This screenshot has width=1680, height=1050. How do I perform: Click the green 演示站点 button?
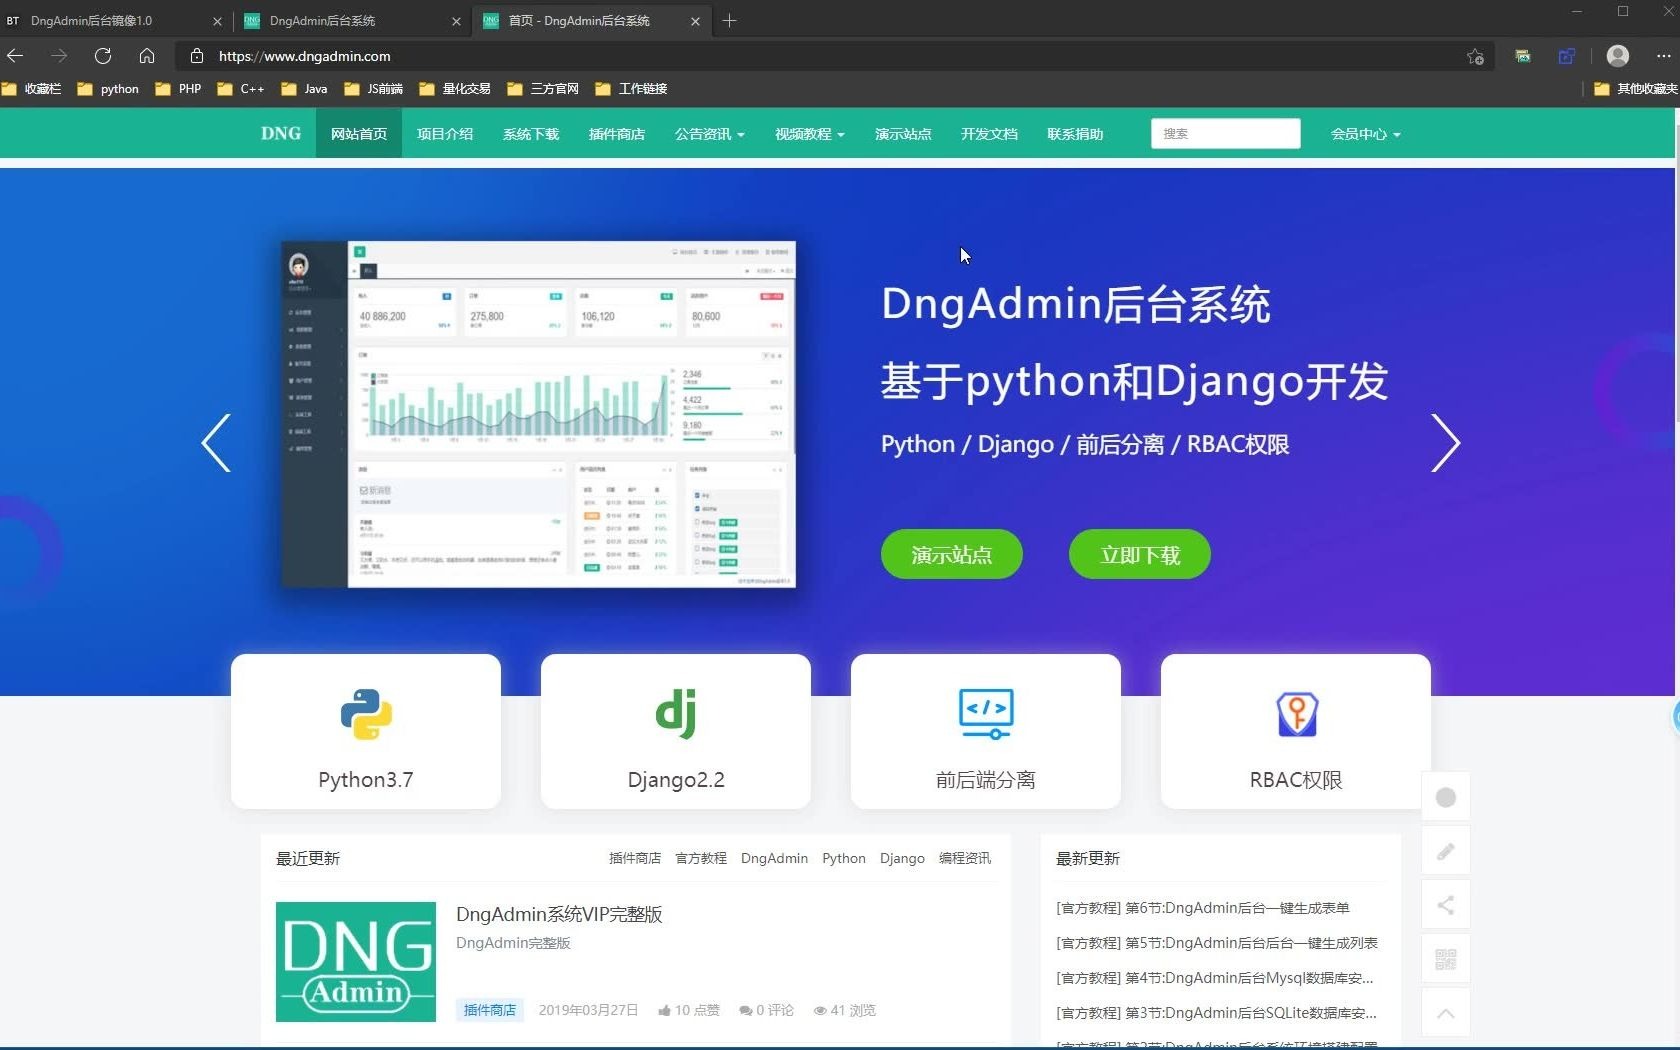[952, 554]
